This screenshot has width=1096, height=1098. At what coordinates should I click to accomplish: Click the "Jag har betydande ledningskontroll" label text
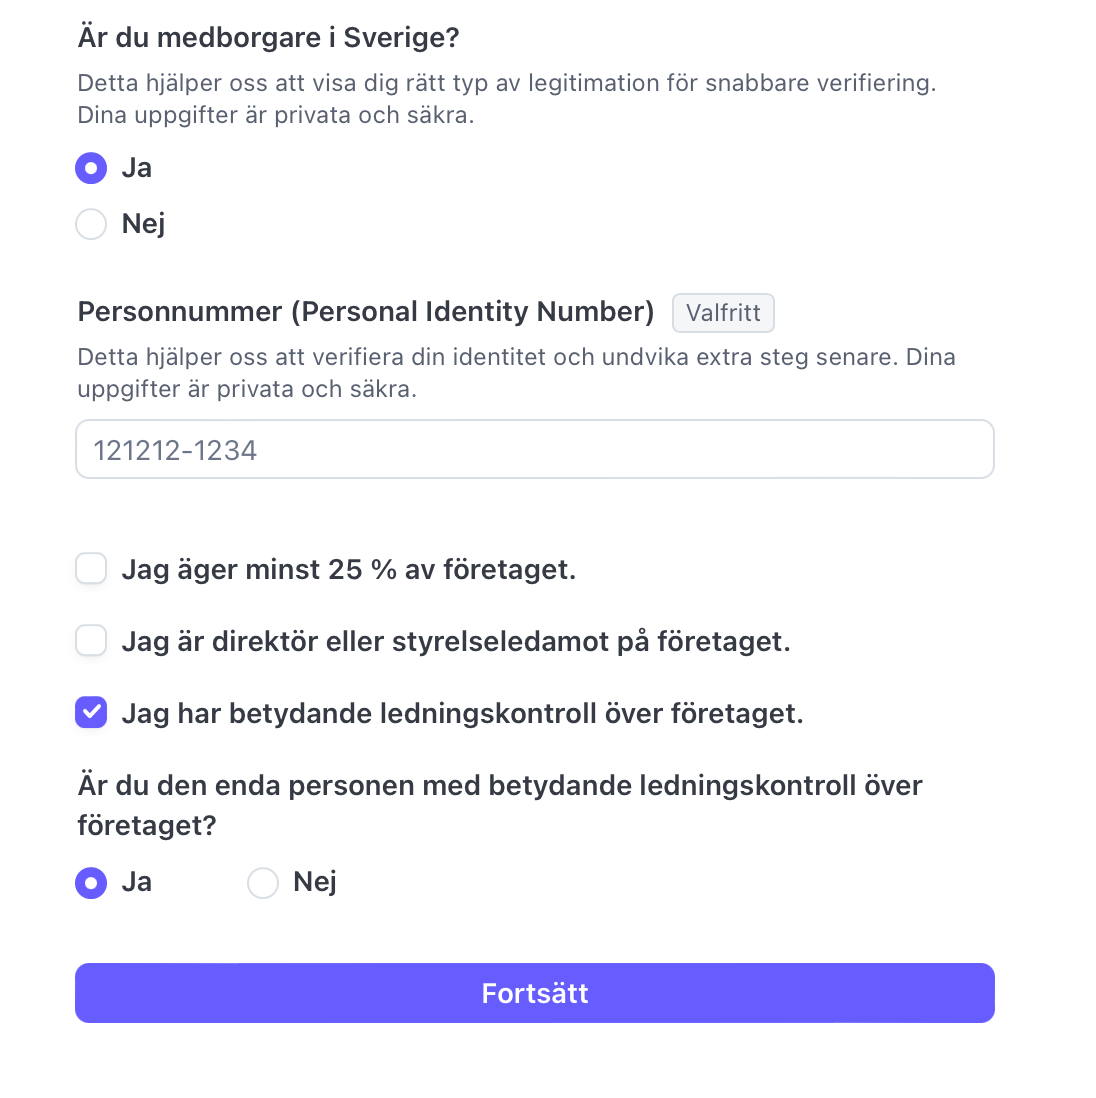pos(463,714)
